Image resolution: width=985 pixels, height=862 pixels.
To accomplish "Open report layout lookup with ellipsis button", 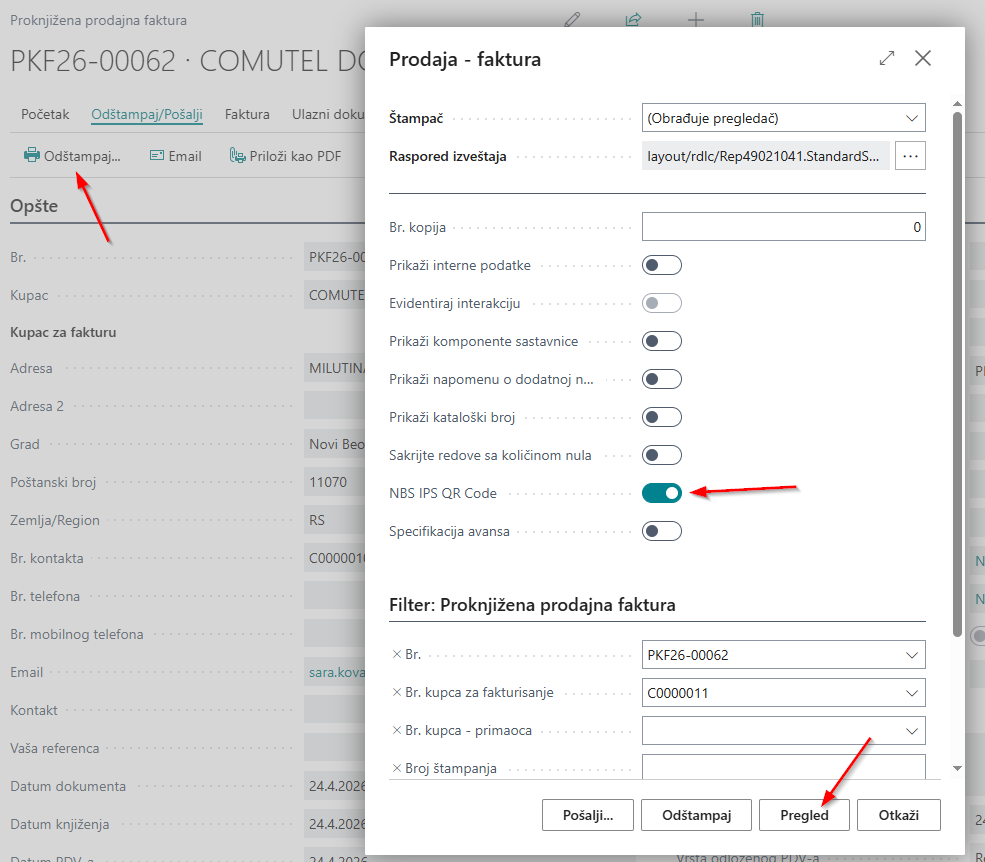I will click(910, 156).
